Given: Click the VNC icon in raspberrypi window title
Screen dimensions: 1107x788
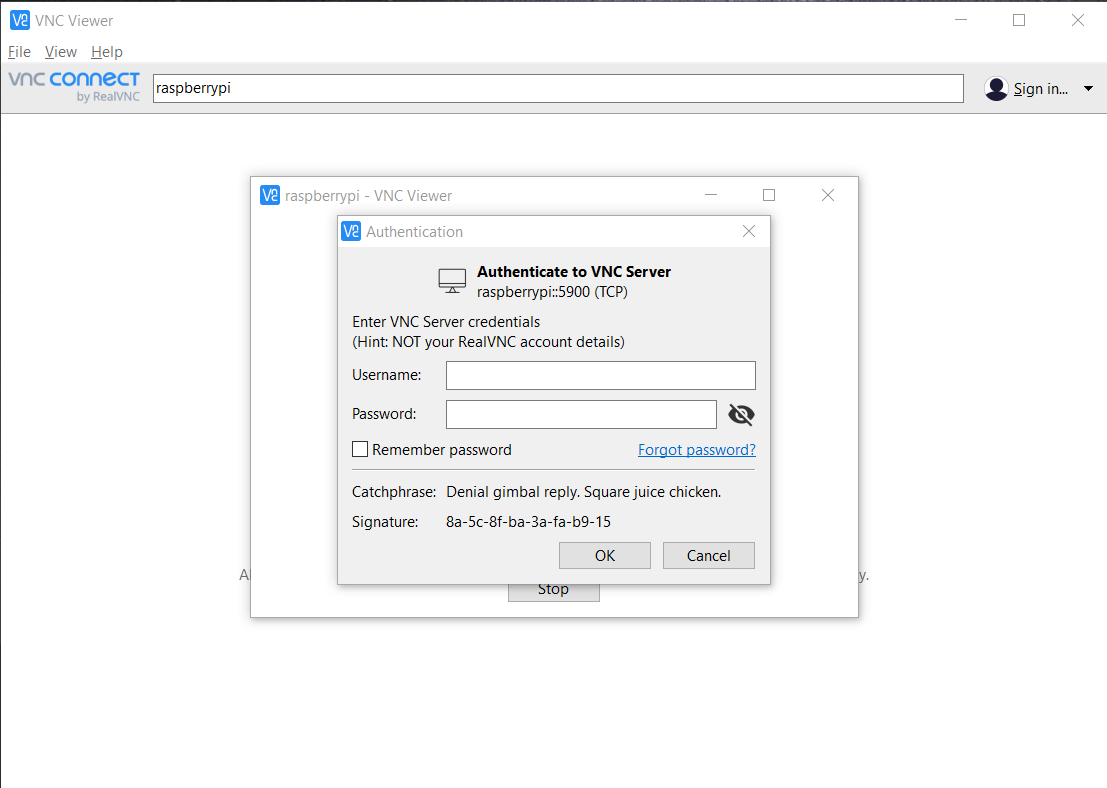Looking at the screenshot, I should coord(270,195).
